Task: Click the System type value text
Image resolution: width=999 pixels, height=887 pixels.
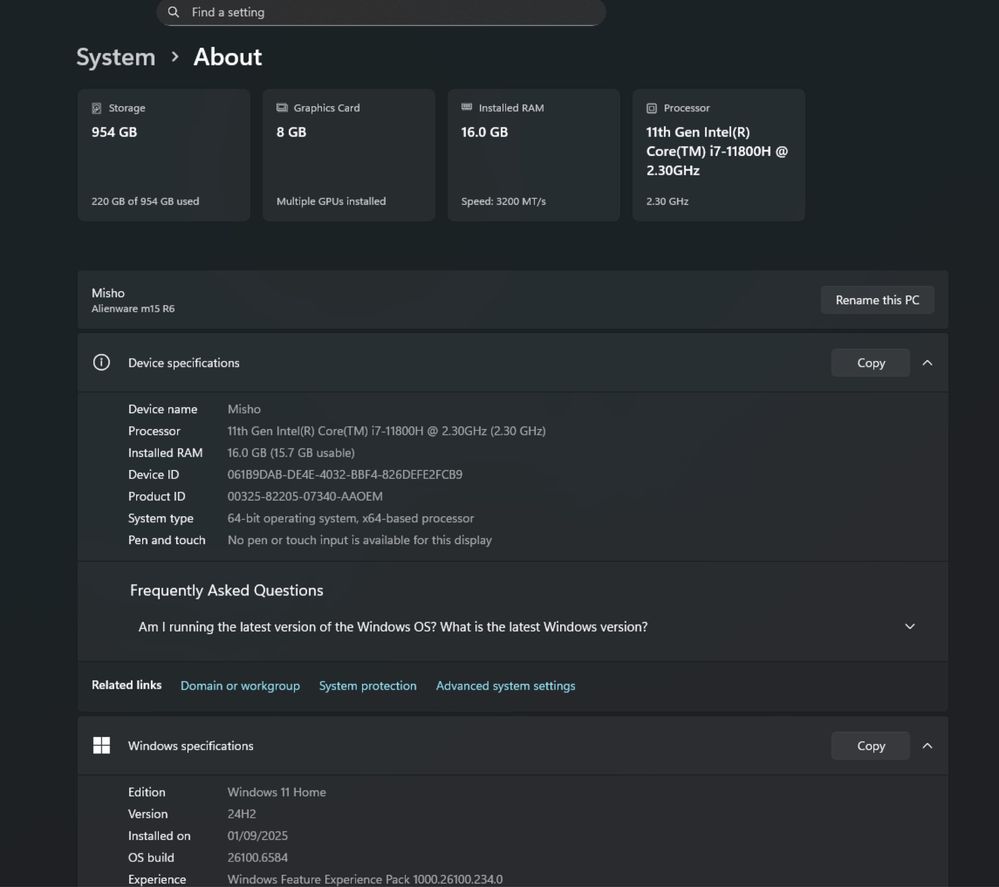Action: [350, 518]
